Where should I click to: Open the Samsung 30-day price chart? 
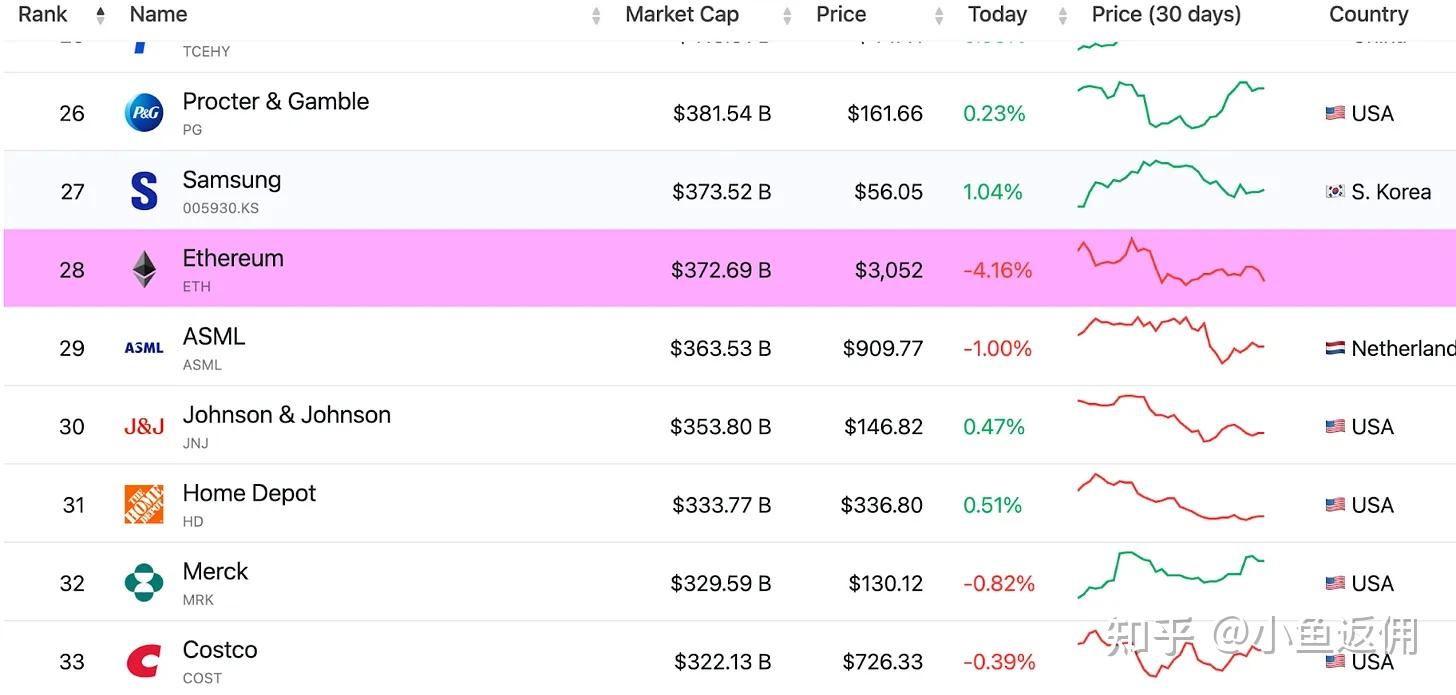pyautogui.click(x=1171, y=184)
